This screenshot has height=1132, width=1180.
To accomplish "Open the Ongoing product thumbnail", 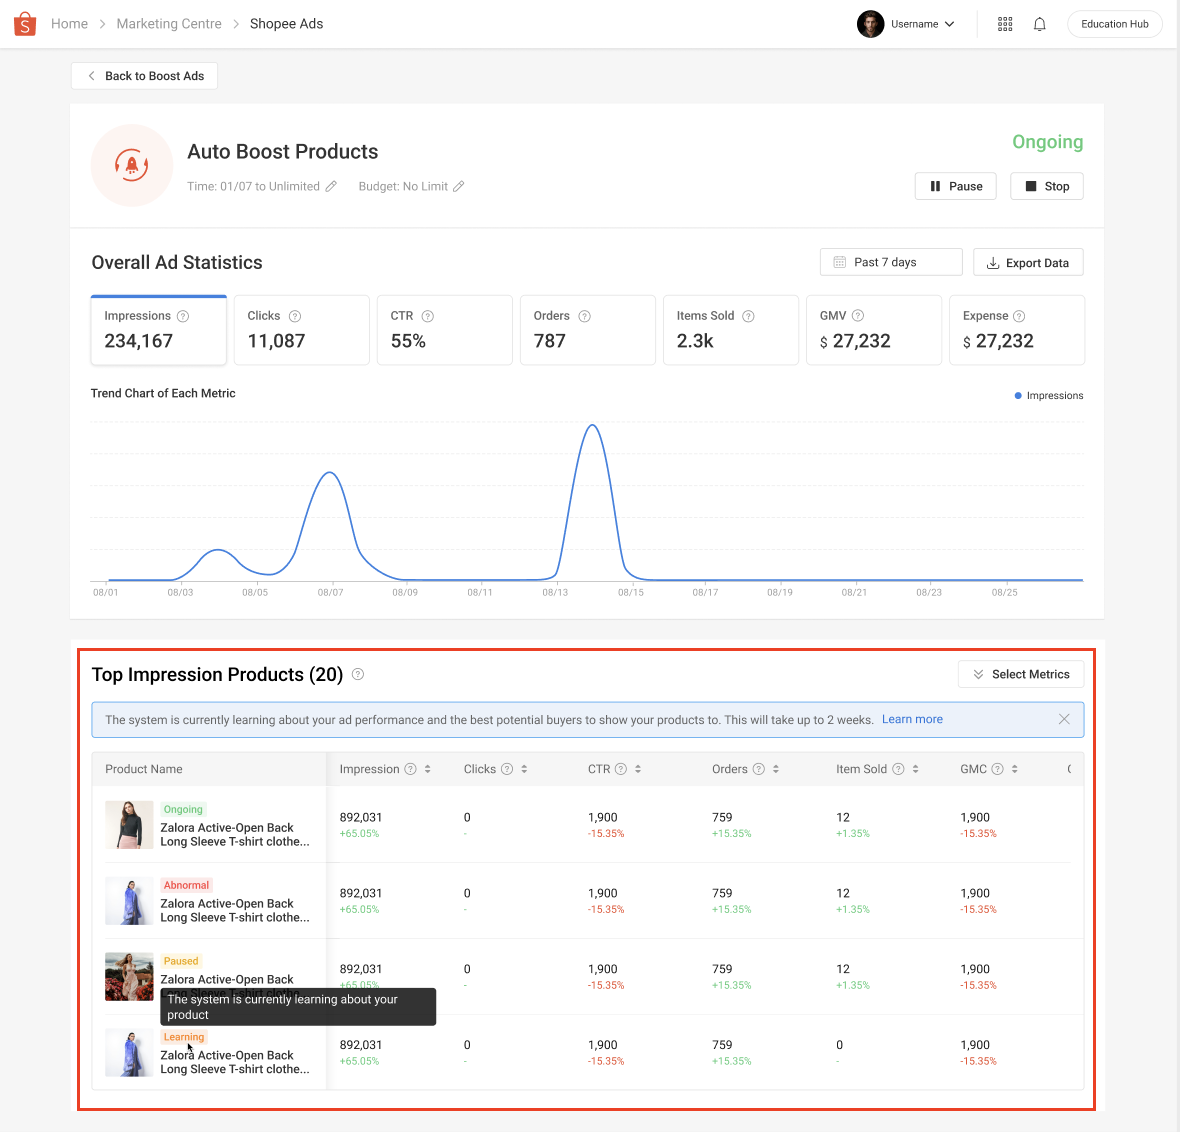I will 129,825.
